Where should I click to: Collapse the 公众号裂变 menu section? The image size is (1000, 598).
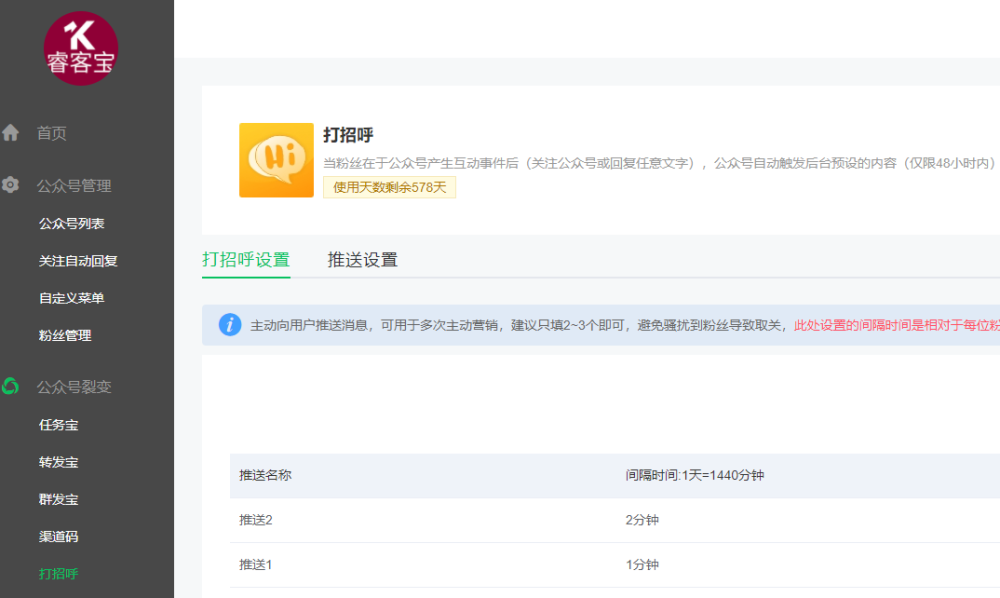(x=74, y=387)
